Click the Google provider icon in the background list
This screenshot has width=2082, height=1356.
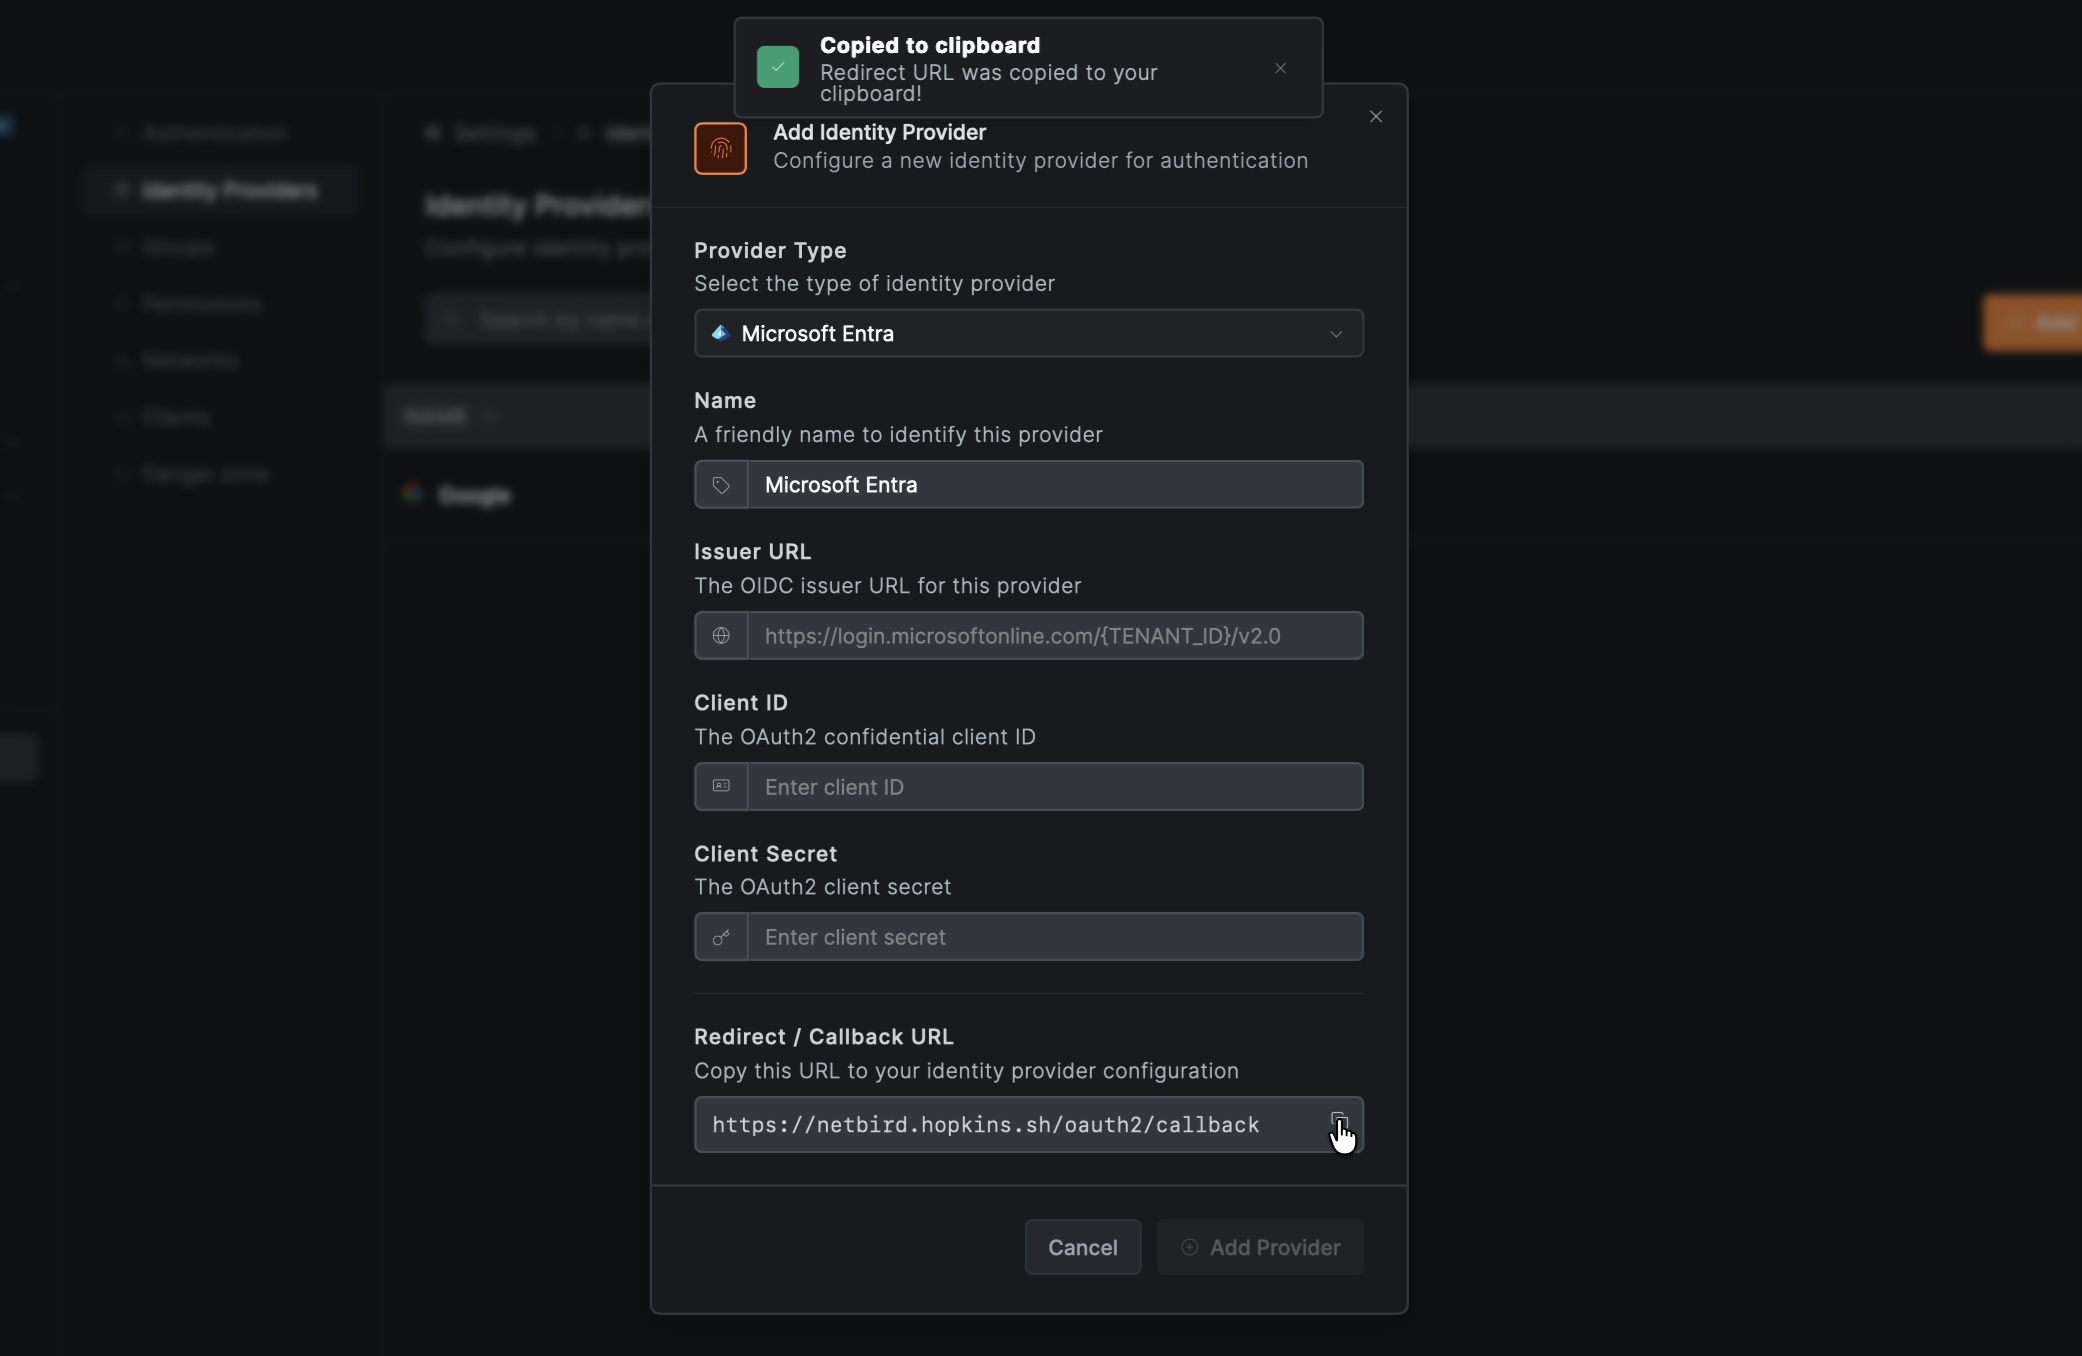[x=414, y=494]
